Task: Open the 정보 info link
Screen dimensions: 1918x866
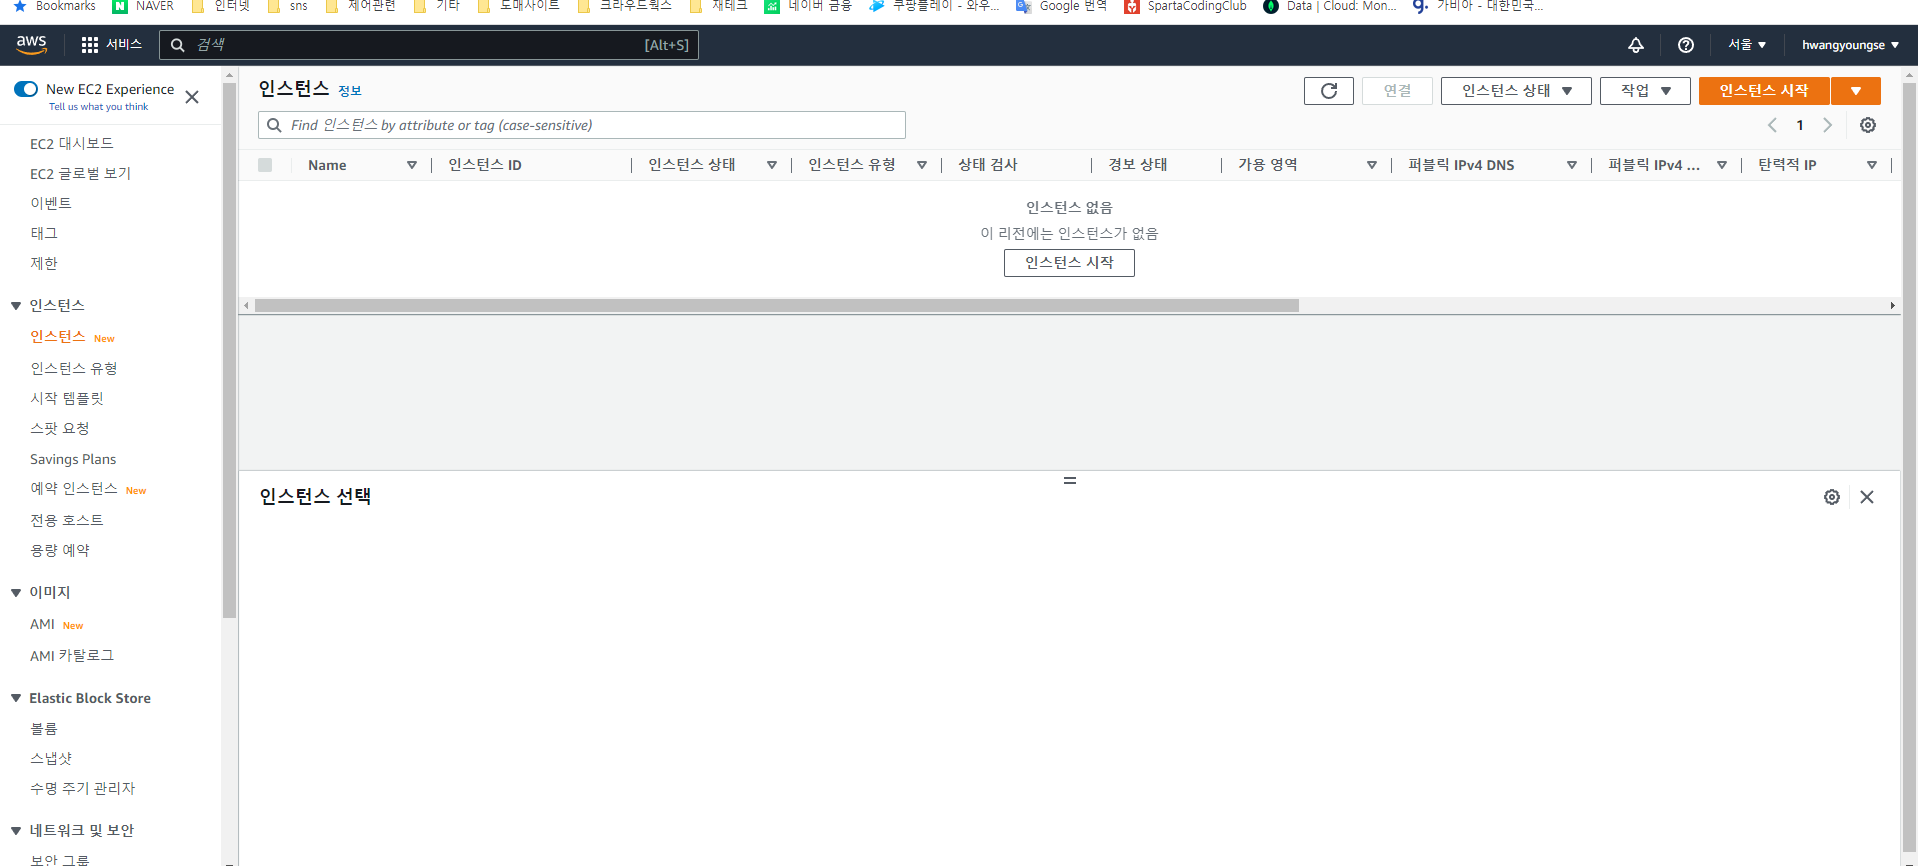Action: [350, 91]
